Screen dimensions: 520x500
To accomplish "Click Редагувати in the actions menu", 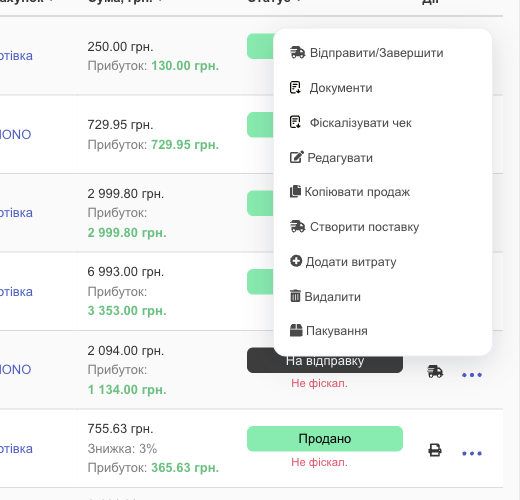I will coord(331,157).
